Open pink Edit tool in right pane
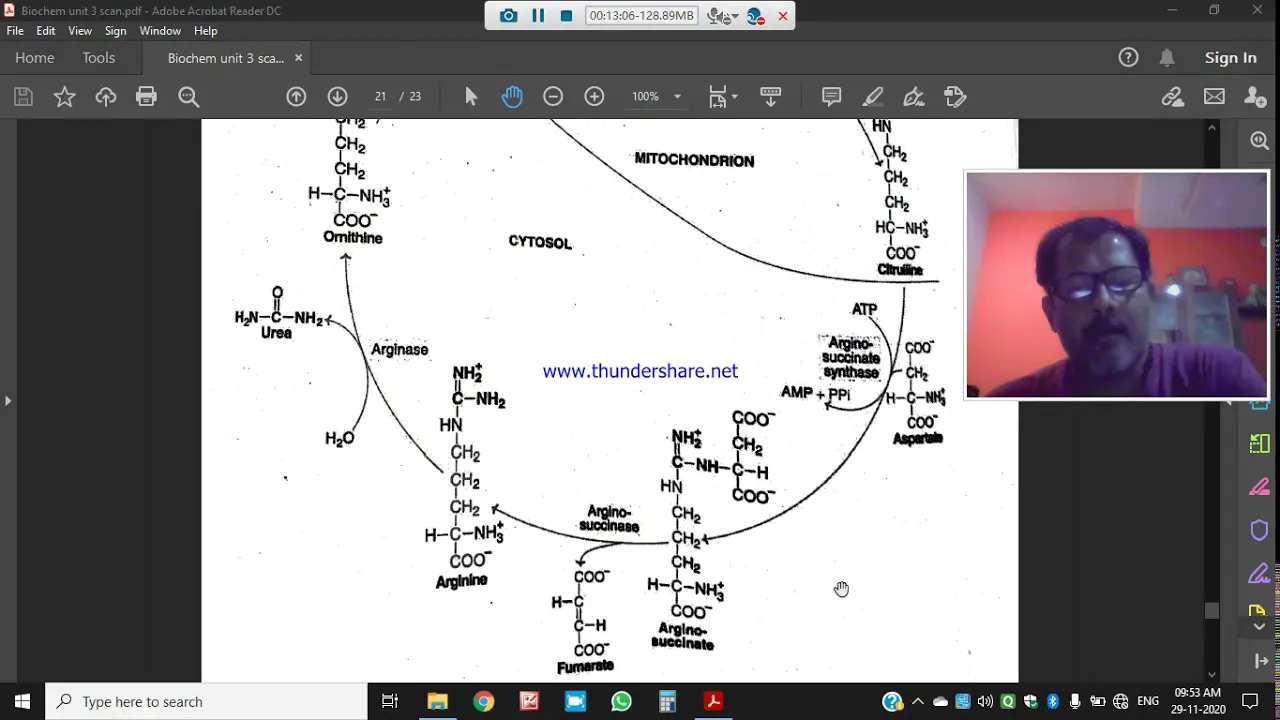This screenshot has height=720, width=1280. click(1260, 487)
